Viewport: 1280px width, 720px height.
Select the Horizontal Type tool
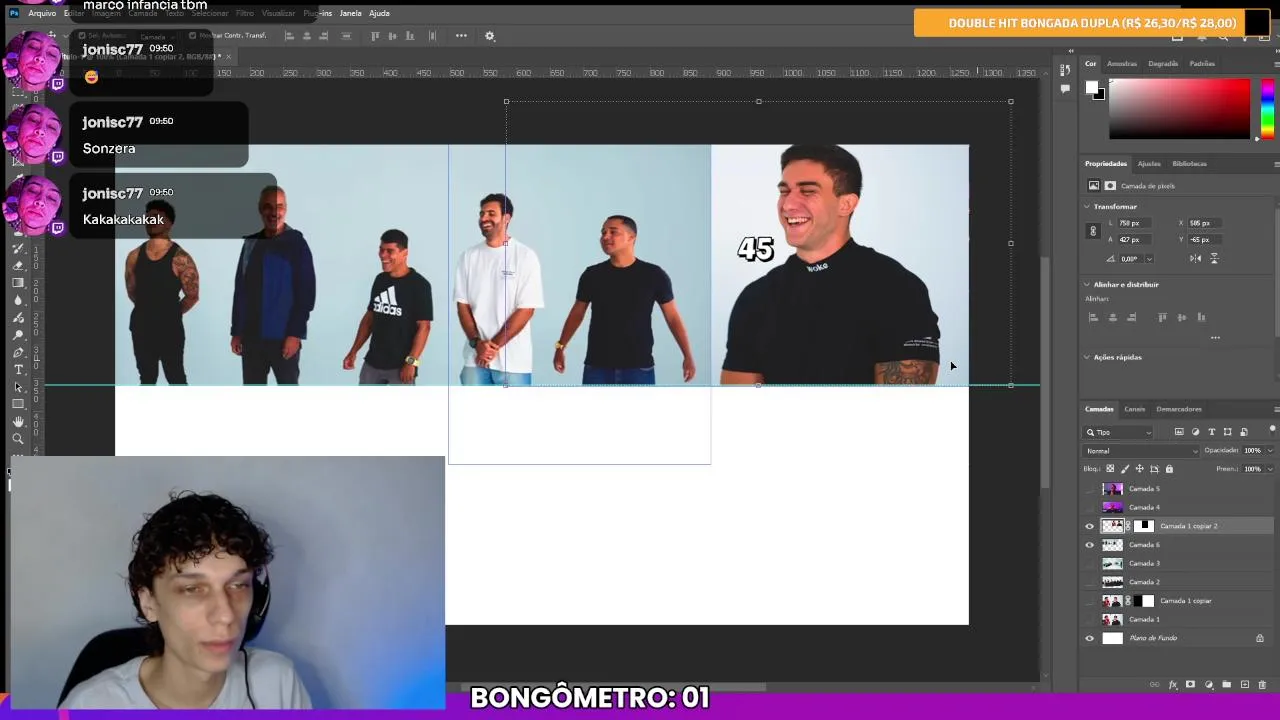tap(18, 369)
